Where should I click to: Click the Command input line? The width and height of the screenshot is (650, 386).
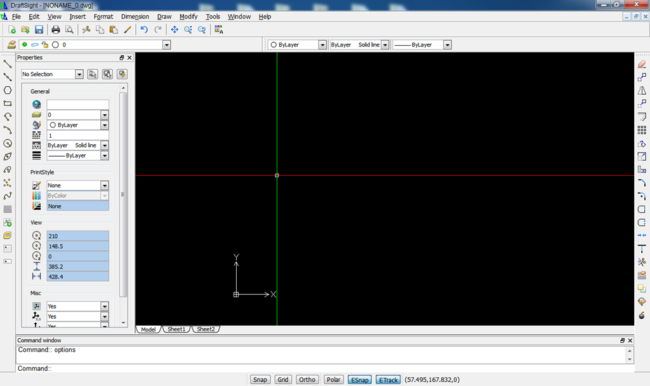323,368
